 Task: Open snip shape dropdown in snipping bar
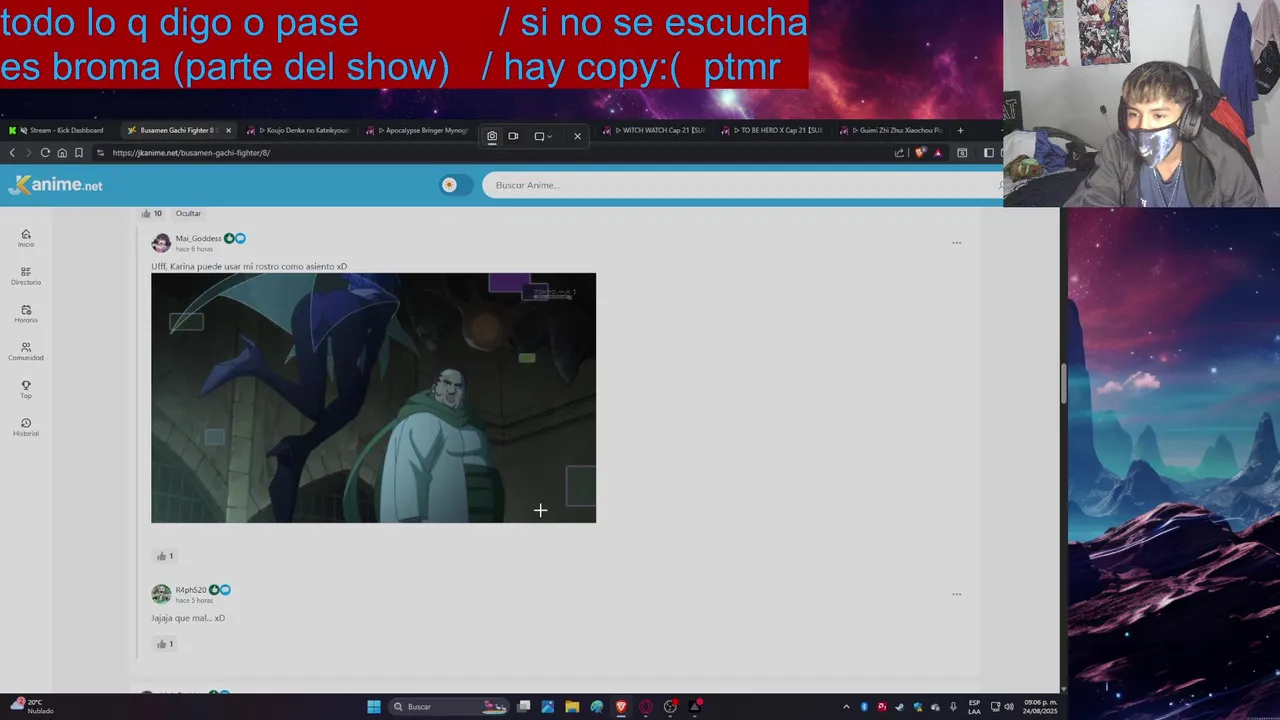click(543, 136)
